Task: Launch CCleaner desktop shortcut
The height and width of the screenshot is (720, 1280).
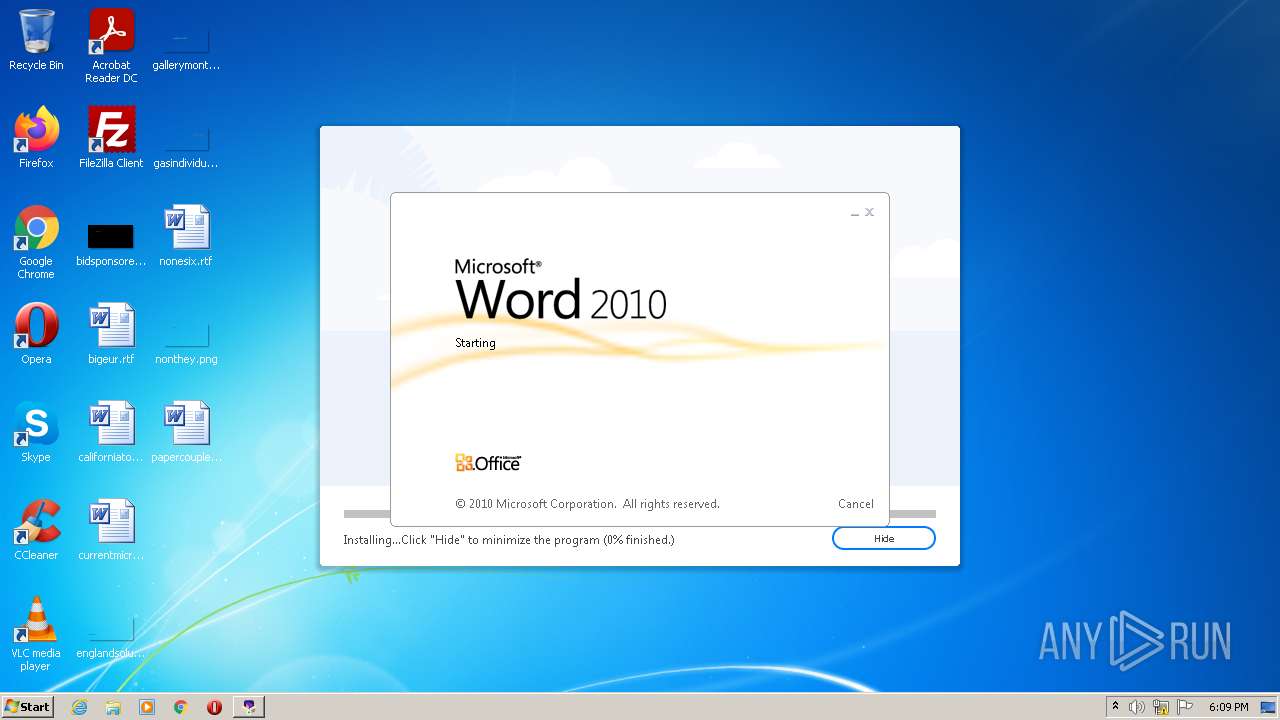Action: coord(36,530)
